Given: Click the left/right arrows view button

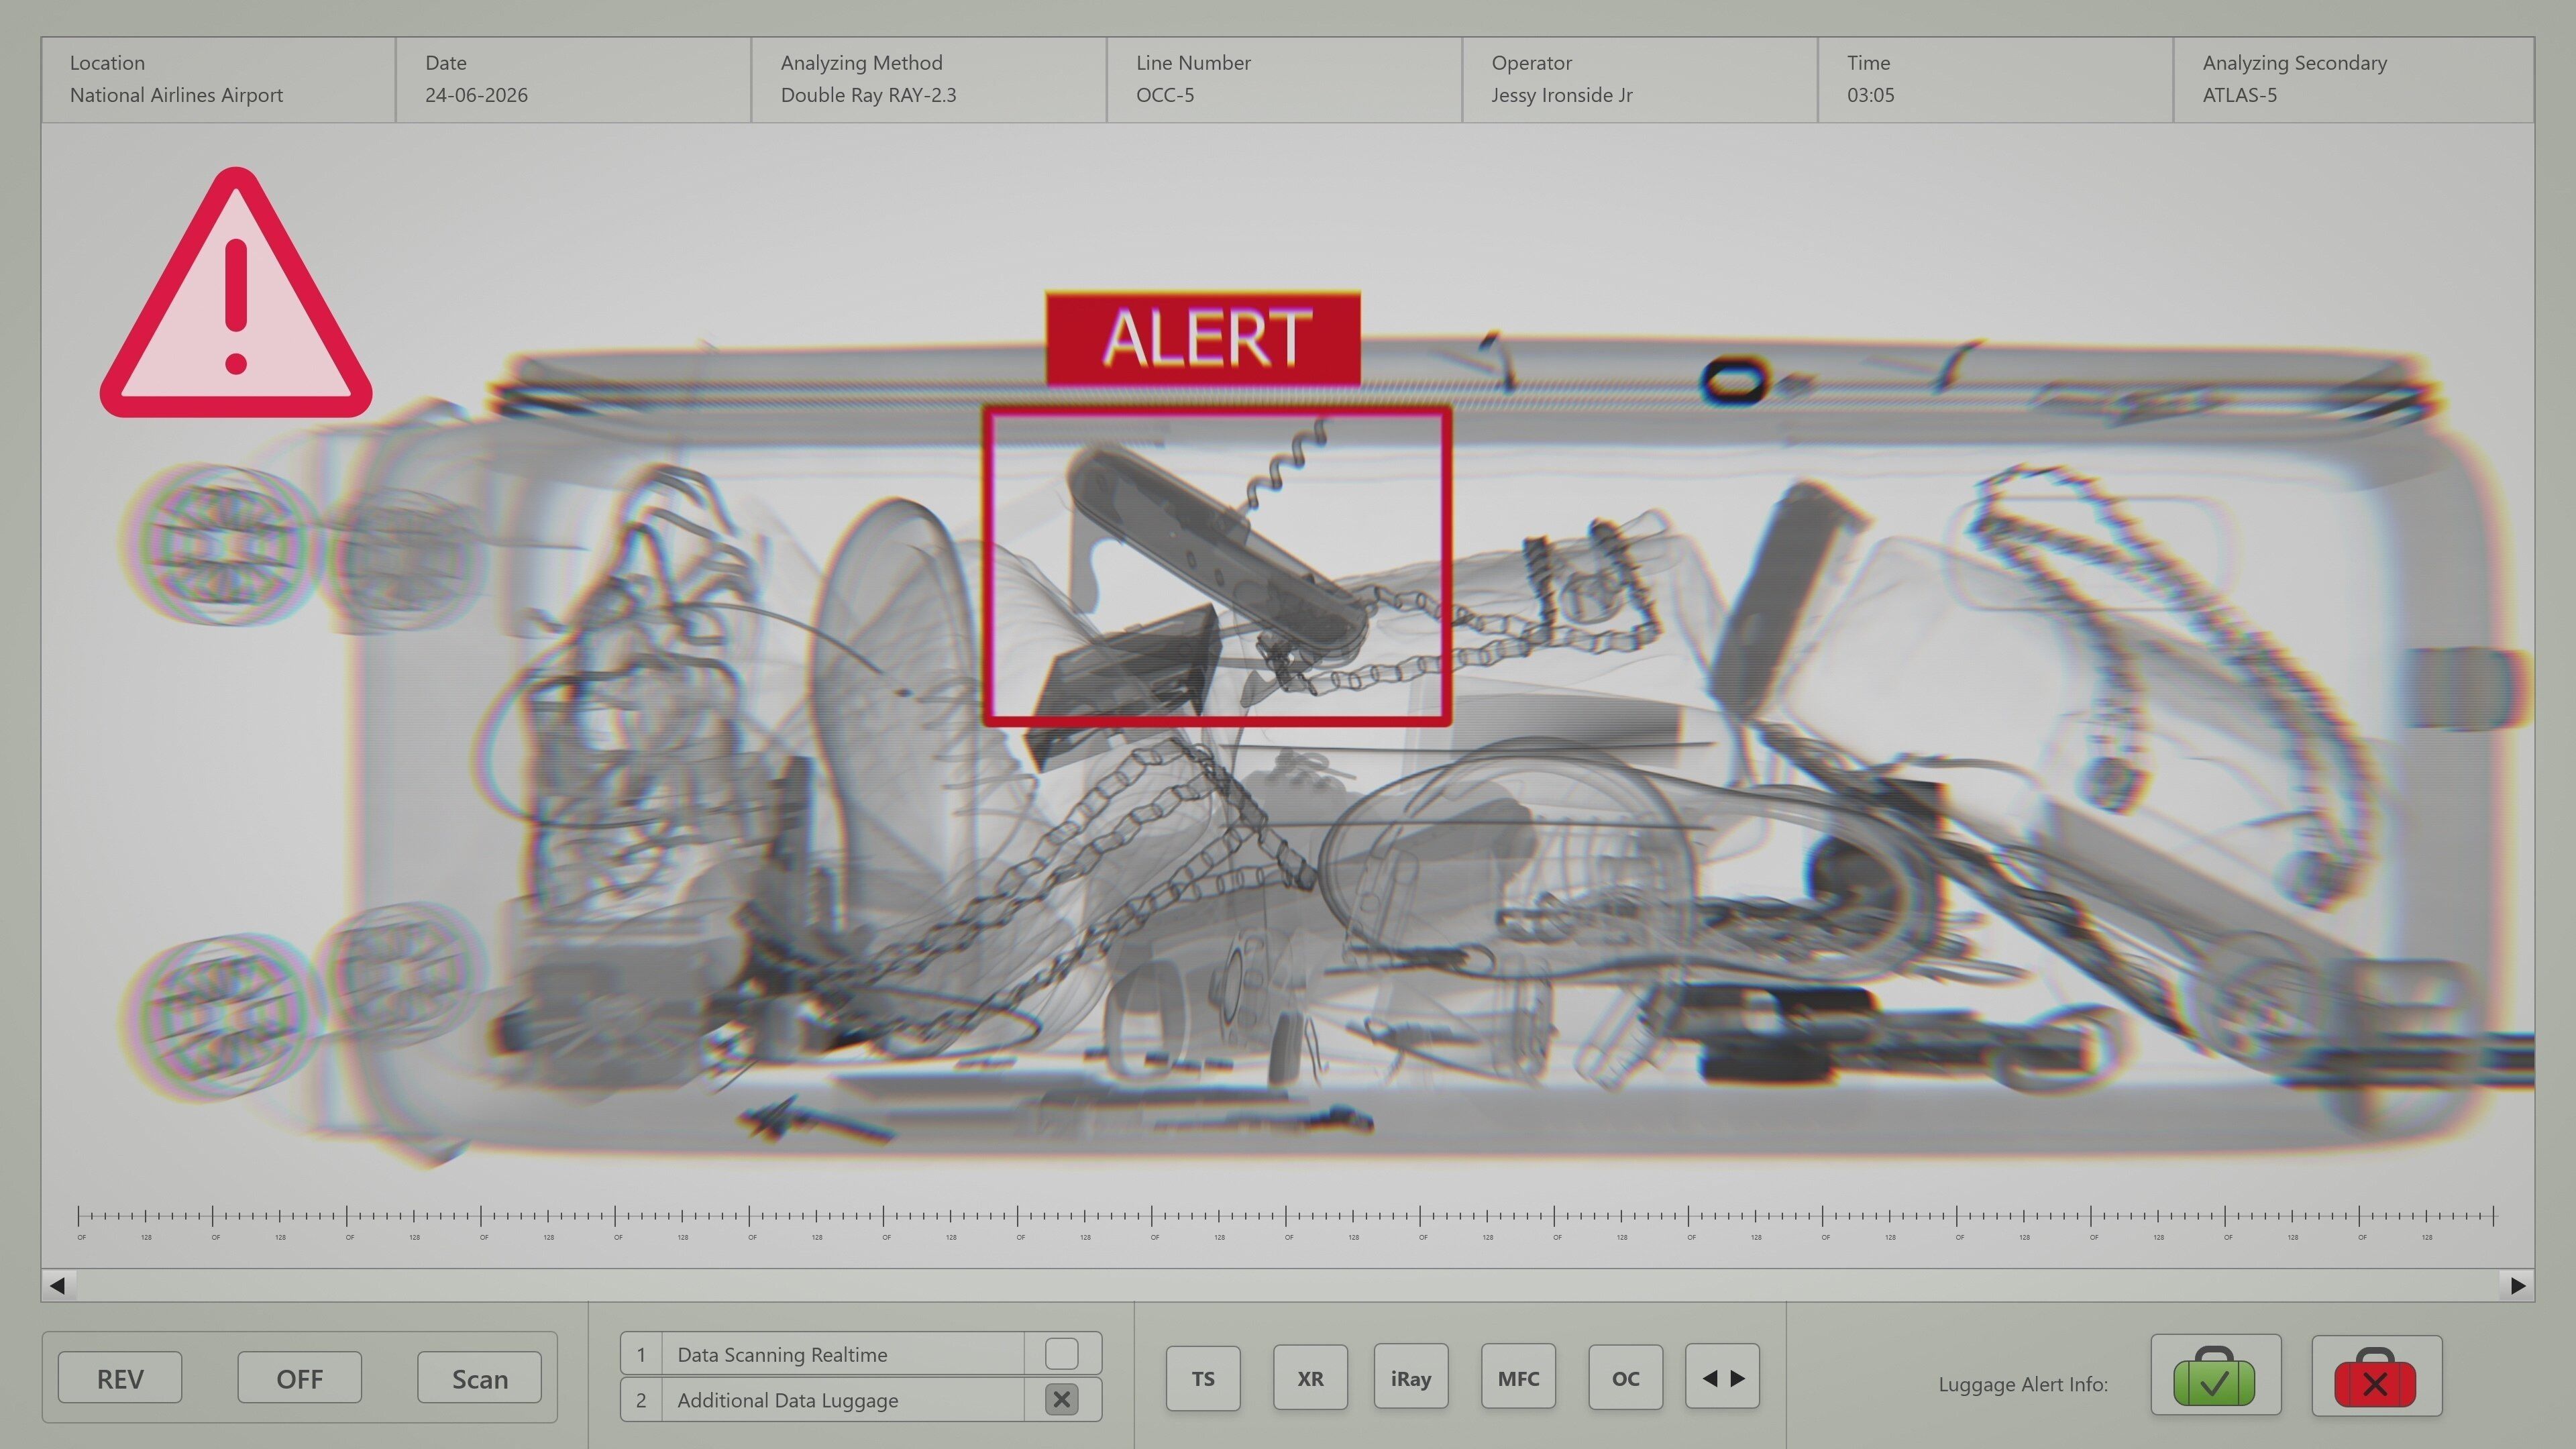Looking at the screenshot, I should point(1722,1377).
